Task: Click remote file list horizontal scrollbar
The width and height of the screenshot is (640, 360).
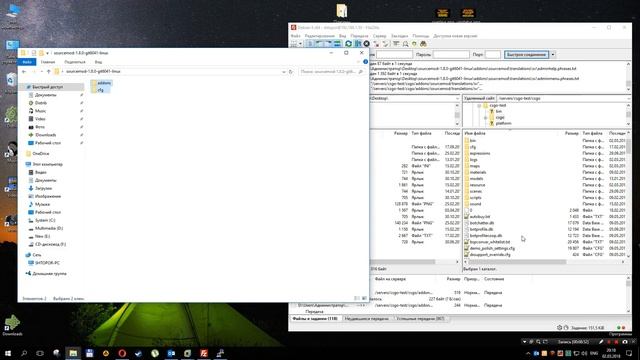Action: pyautogui.click(x=518, y=262)
